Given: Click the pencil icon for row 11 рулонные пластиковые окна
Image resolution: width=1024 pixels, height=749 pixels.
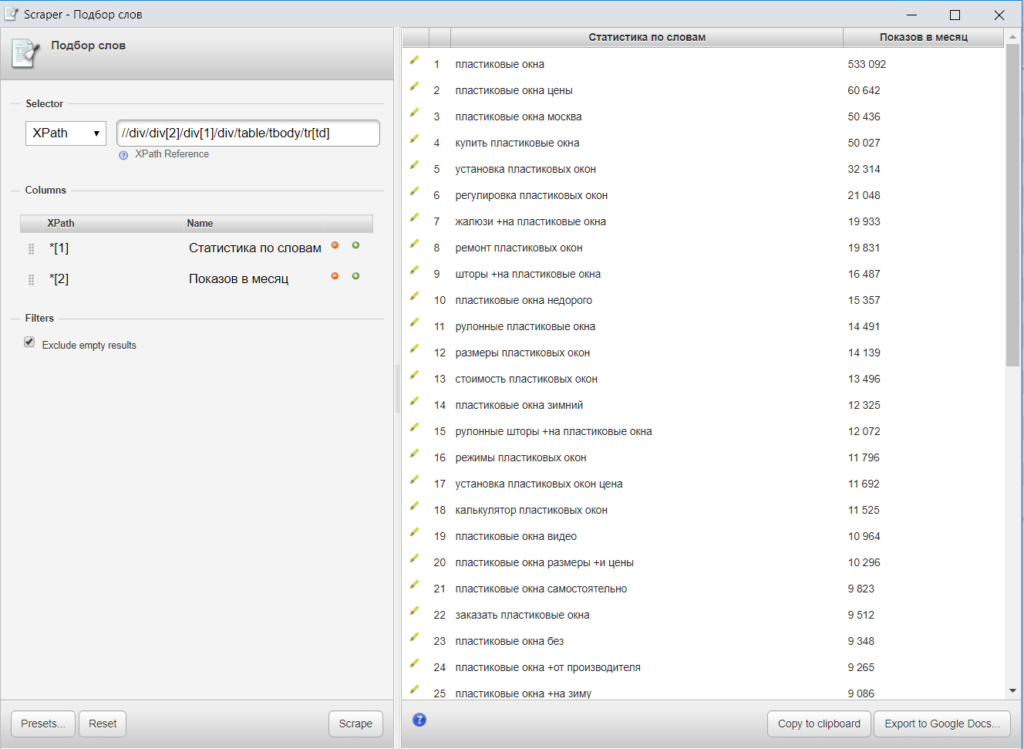Looking at the screenshot, I should click(x=414, y=323).
